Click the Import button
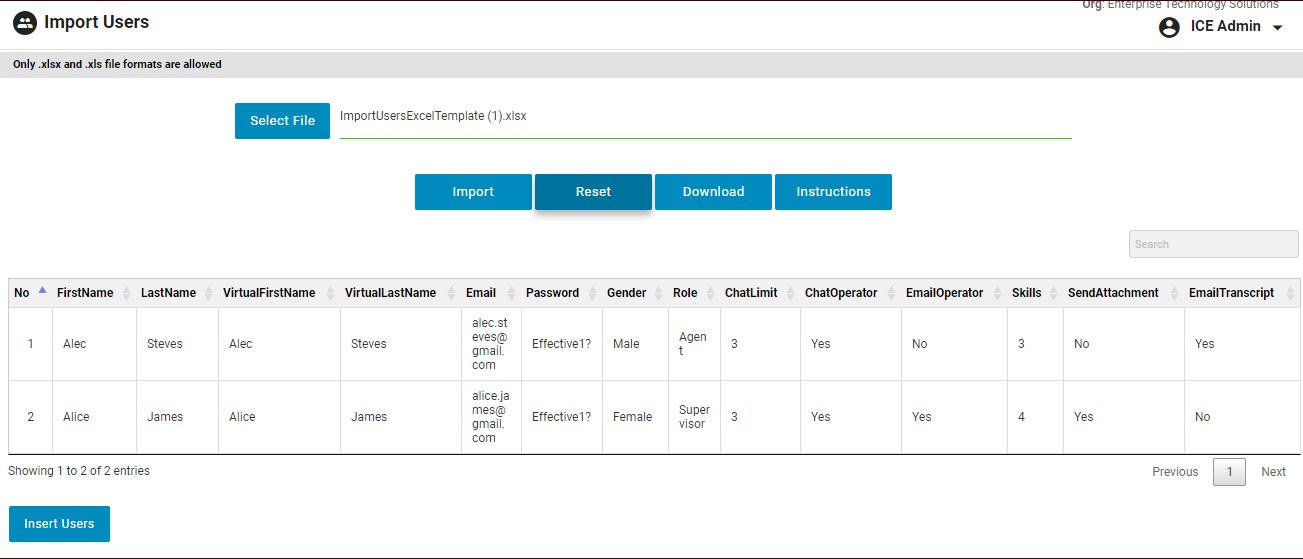This screenshot has height=559, width=1303. point(473,192)
